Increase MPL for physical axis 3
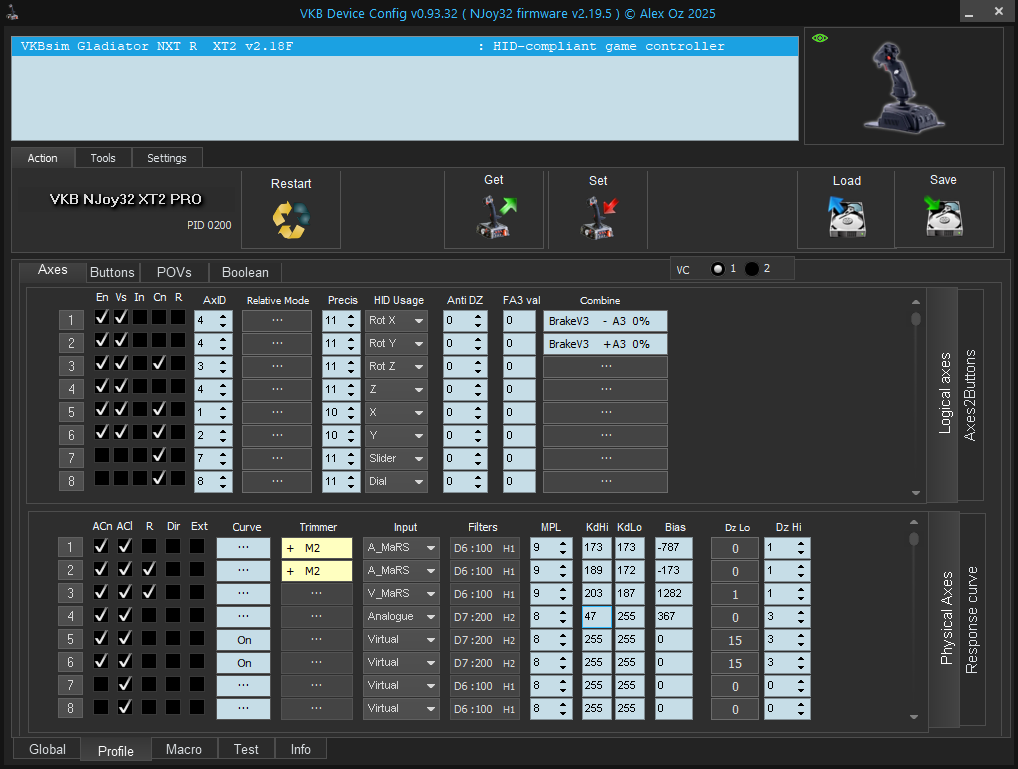This screenshot has width=1018, height=769. point(563,589)
